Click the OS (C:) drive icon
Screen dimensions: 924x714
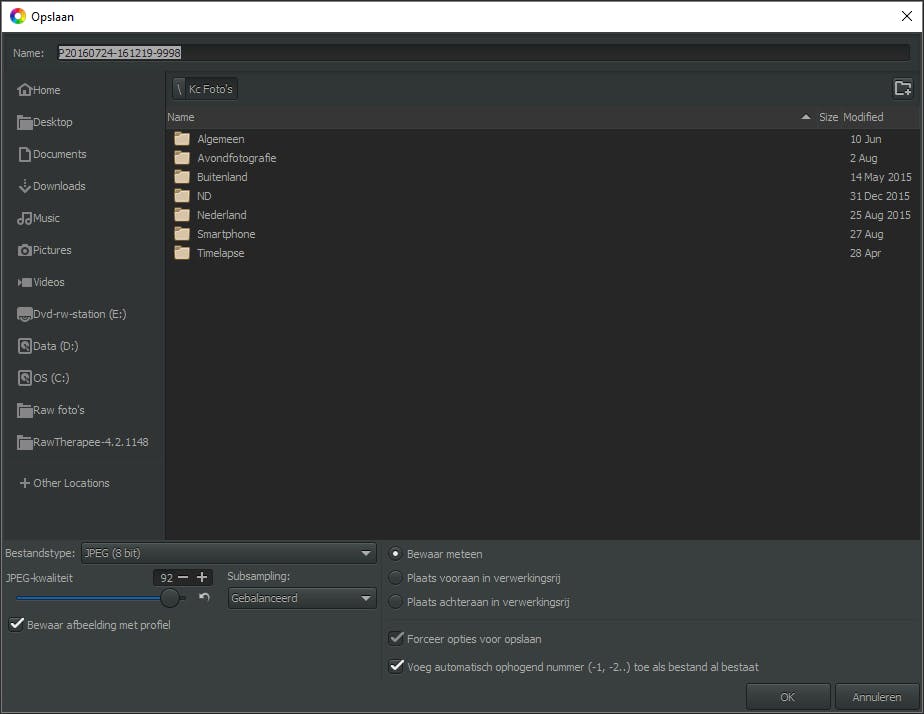click(25, 378)
